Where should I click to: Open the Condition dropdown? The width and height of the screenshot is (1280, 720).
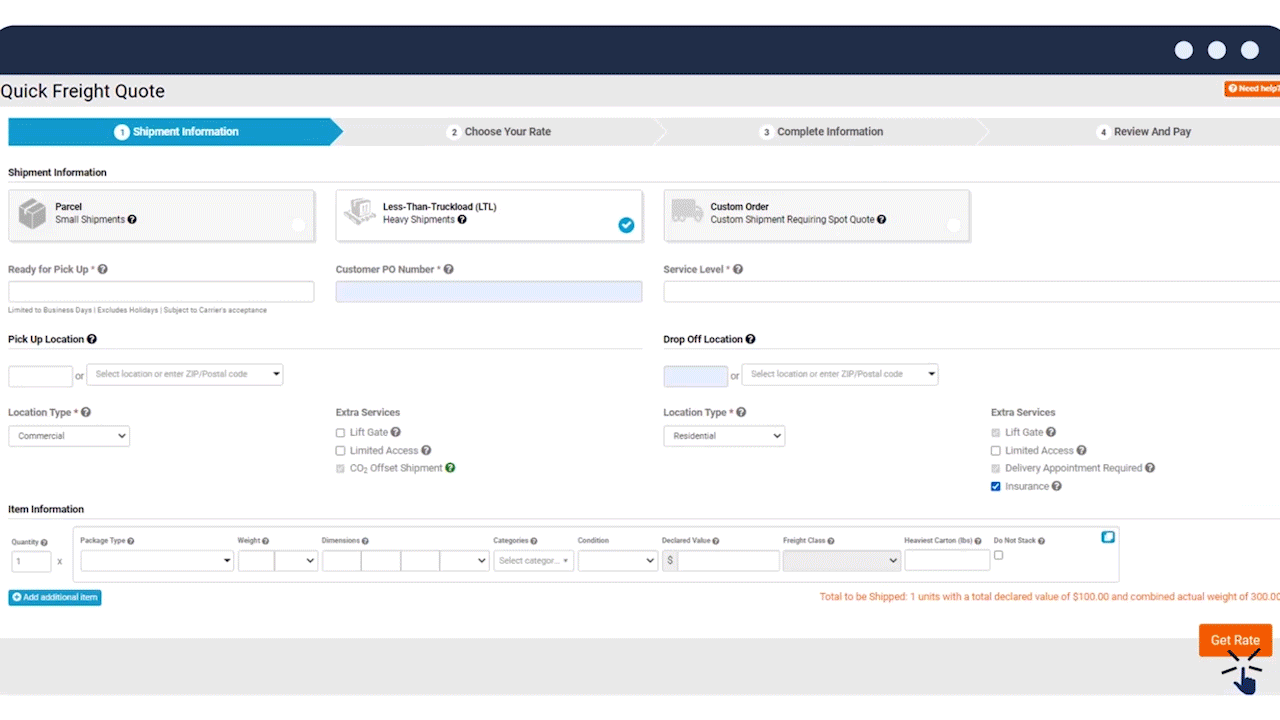coord(618,561)
